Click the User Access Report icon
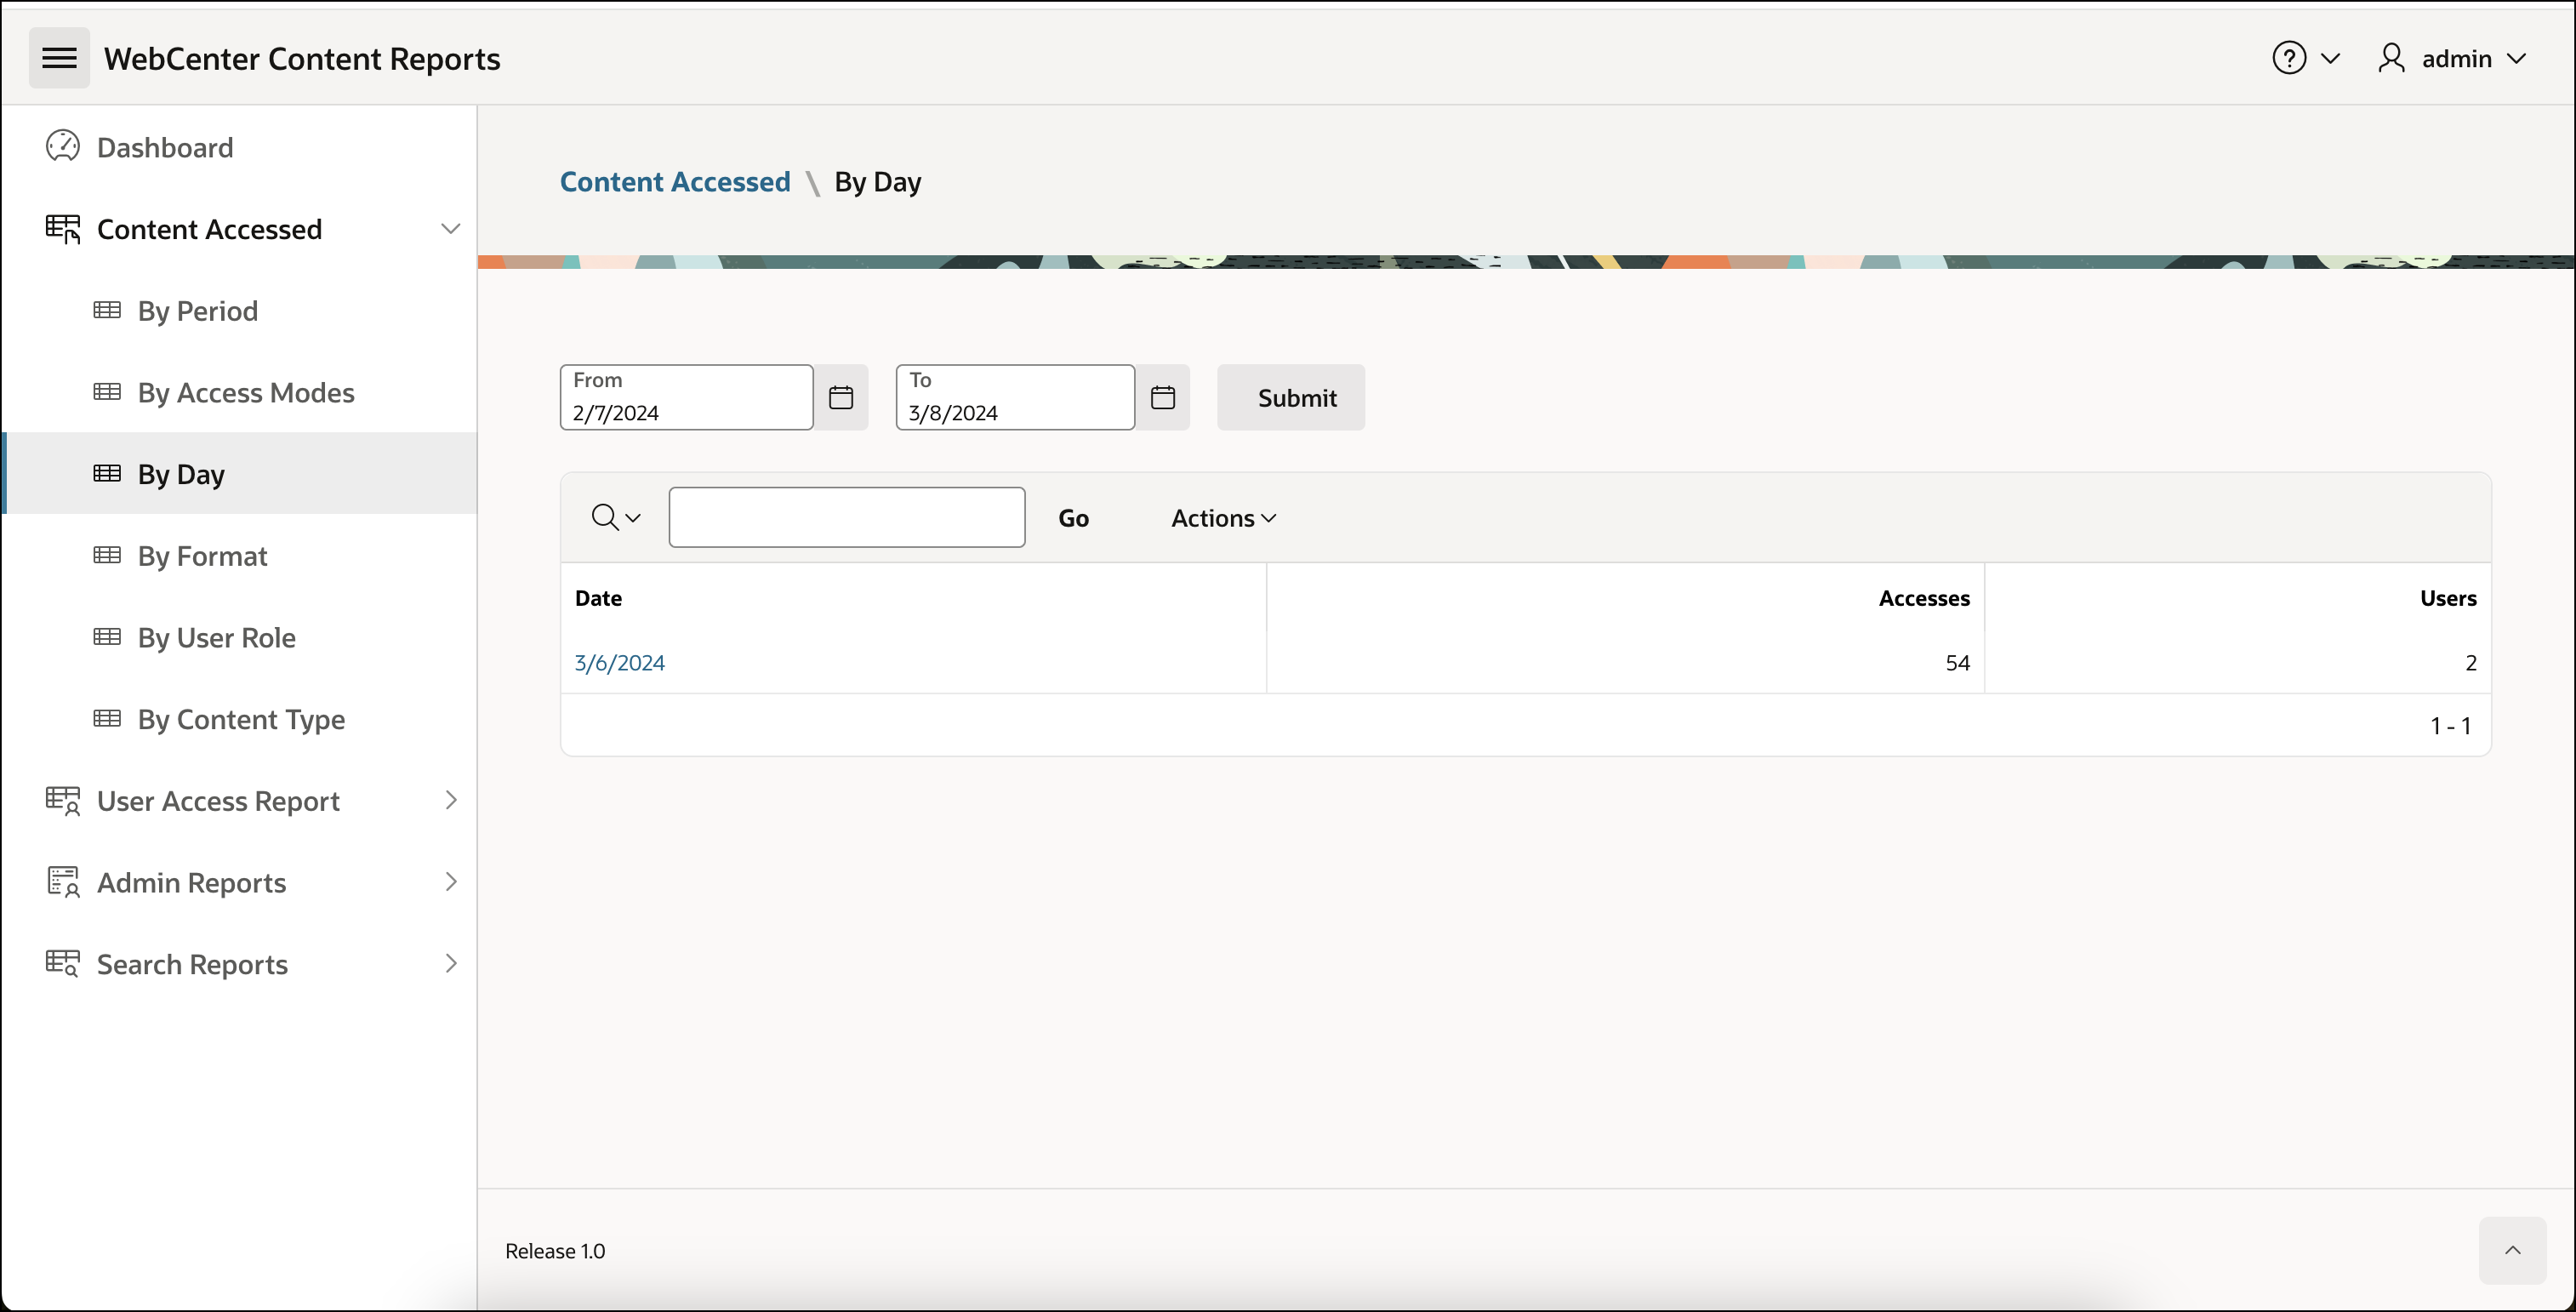Screen dimensions: 2576x1312 pyautogui.click(x=63, y=801)
